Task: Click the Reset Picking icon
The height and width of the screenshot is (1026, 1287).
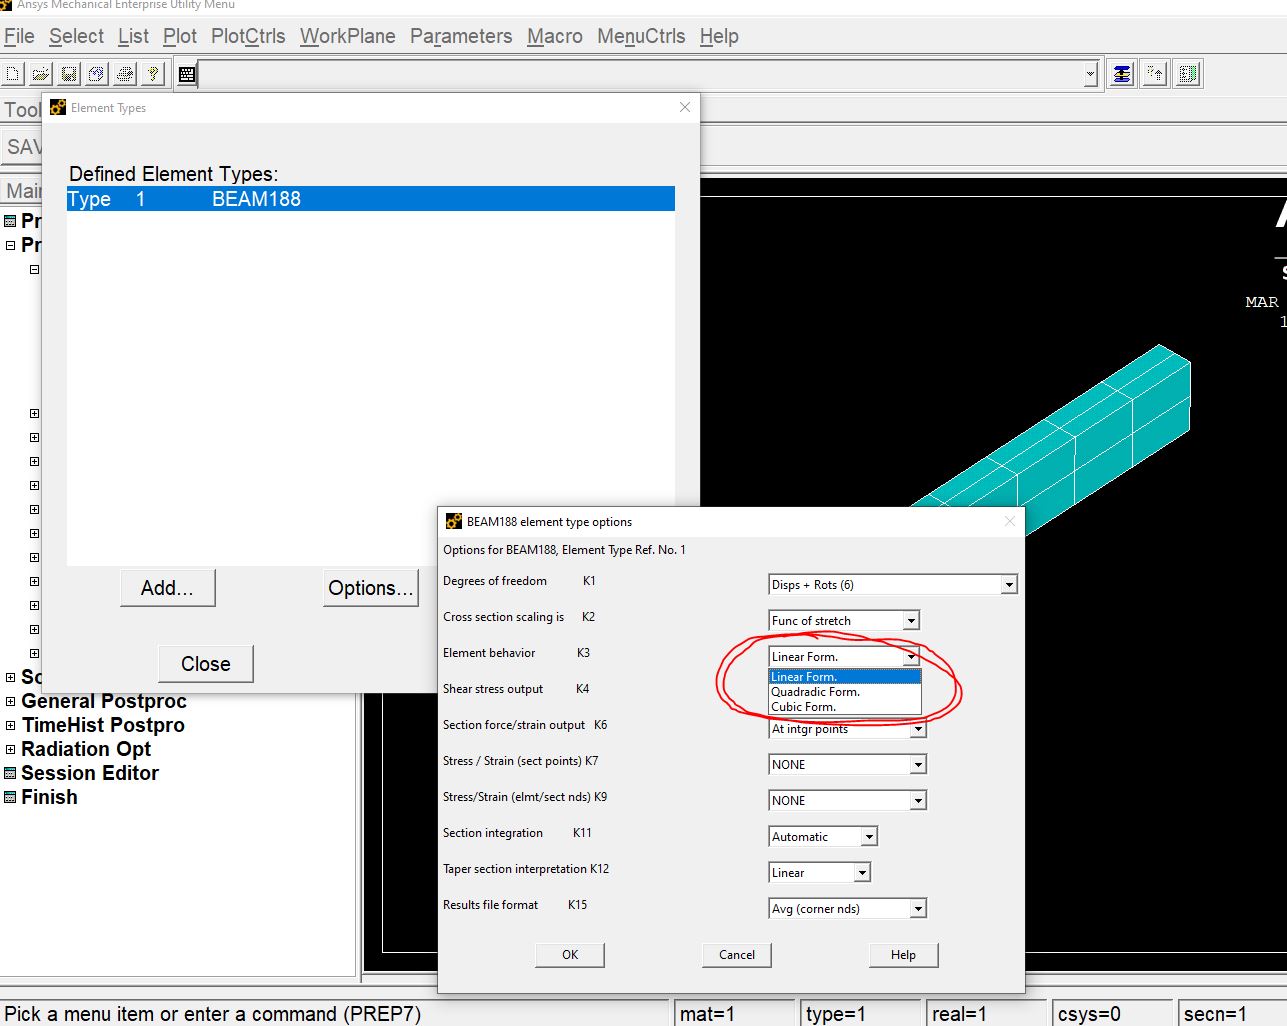Action: point(1155,74)
